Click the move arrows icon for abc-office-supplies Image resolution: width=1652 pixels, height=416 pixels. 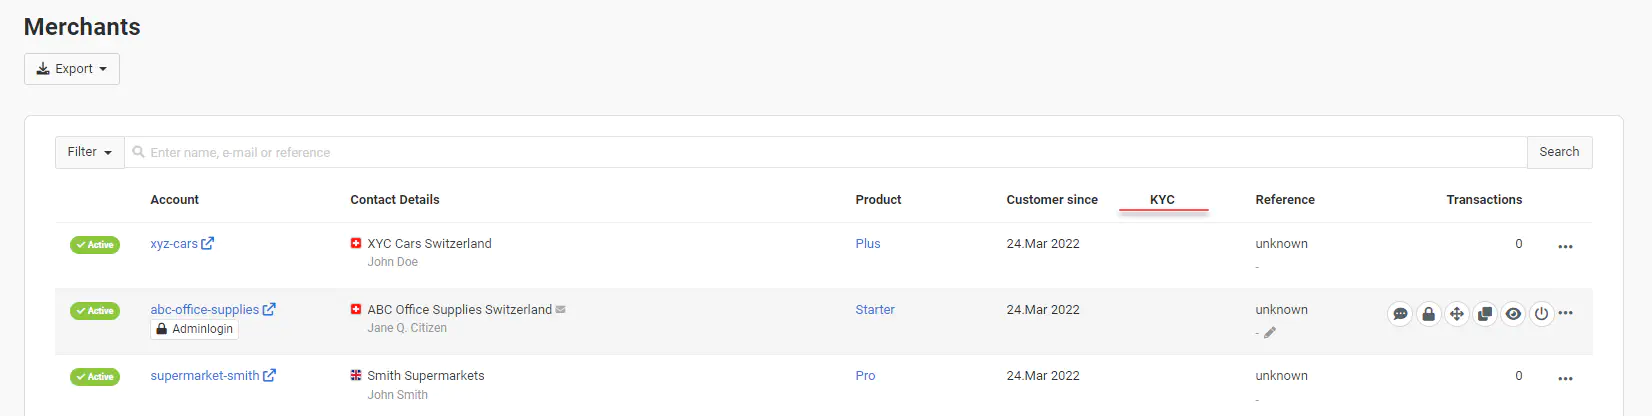pyautogui.click(x=1457, y=314)
